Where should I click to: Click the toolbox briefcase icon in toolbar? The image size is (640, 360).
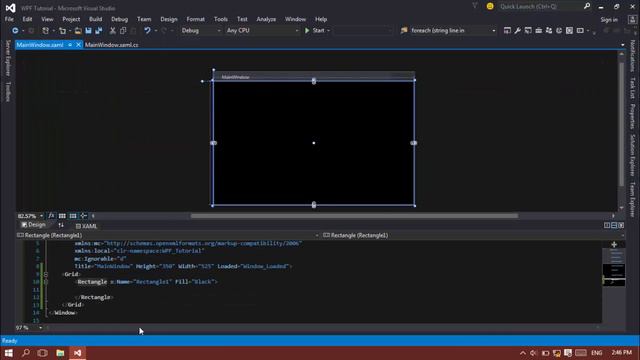click(x=538, y=31)
